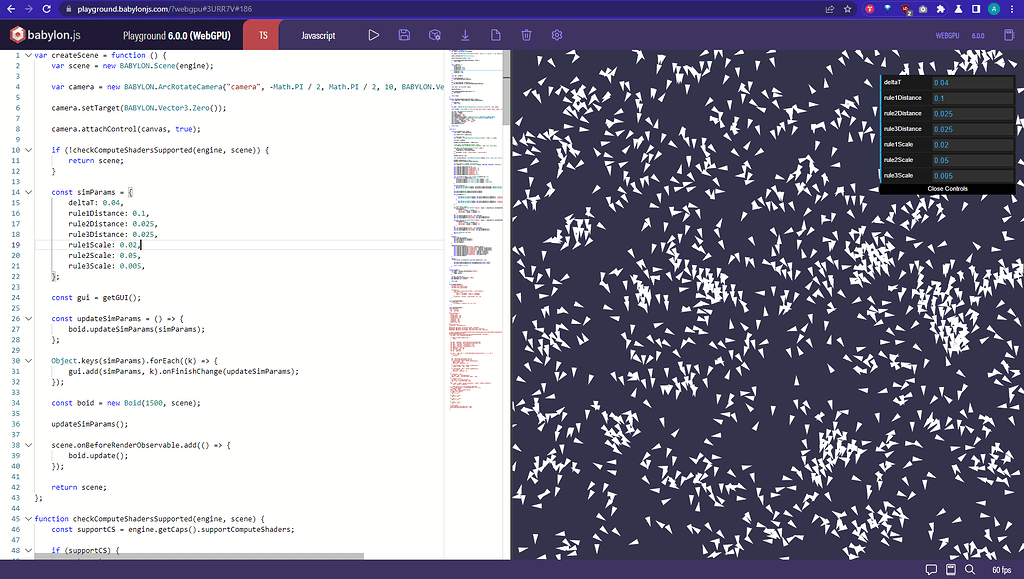Clear the code editor with the trash icon
The height and width of the screenshot is (579, 1024).
[526, 34]
